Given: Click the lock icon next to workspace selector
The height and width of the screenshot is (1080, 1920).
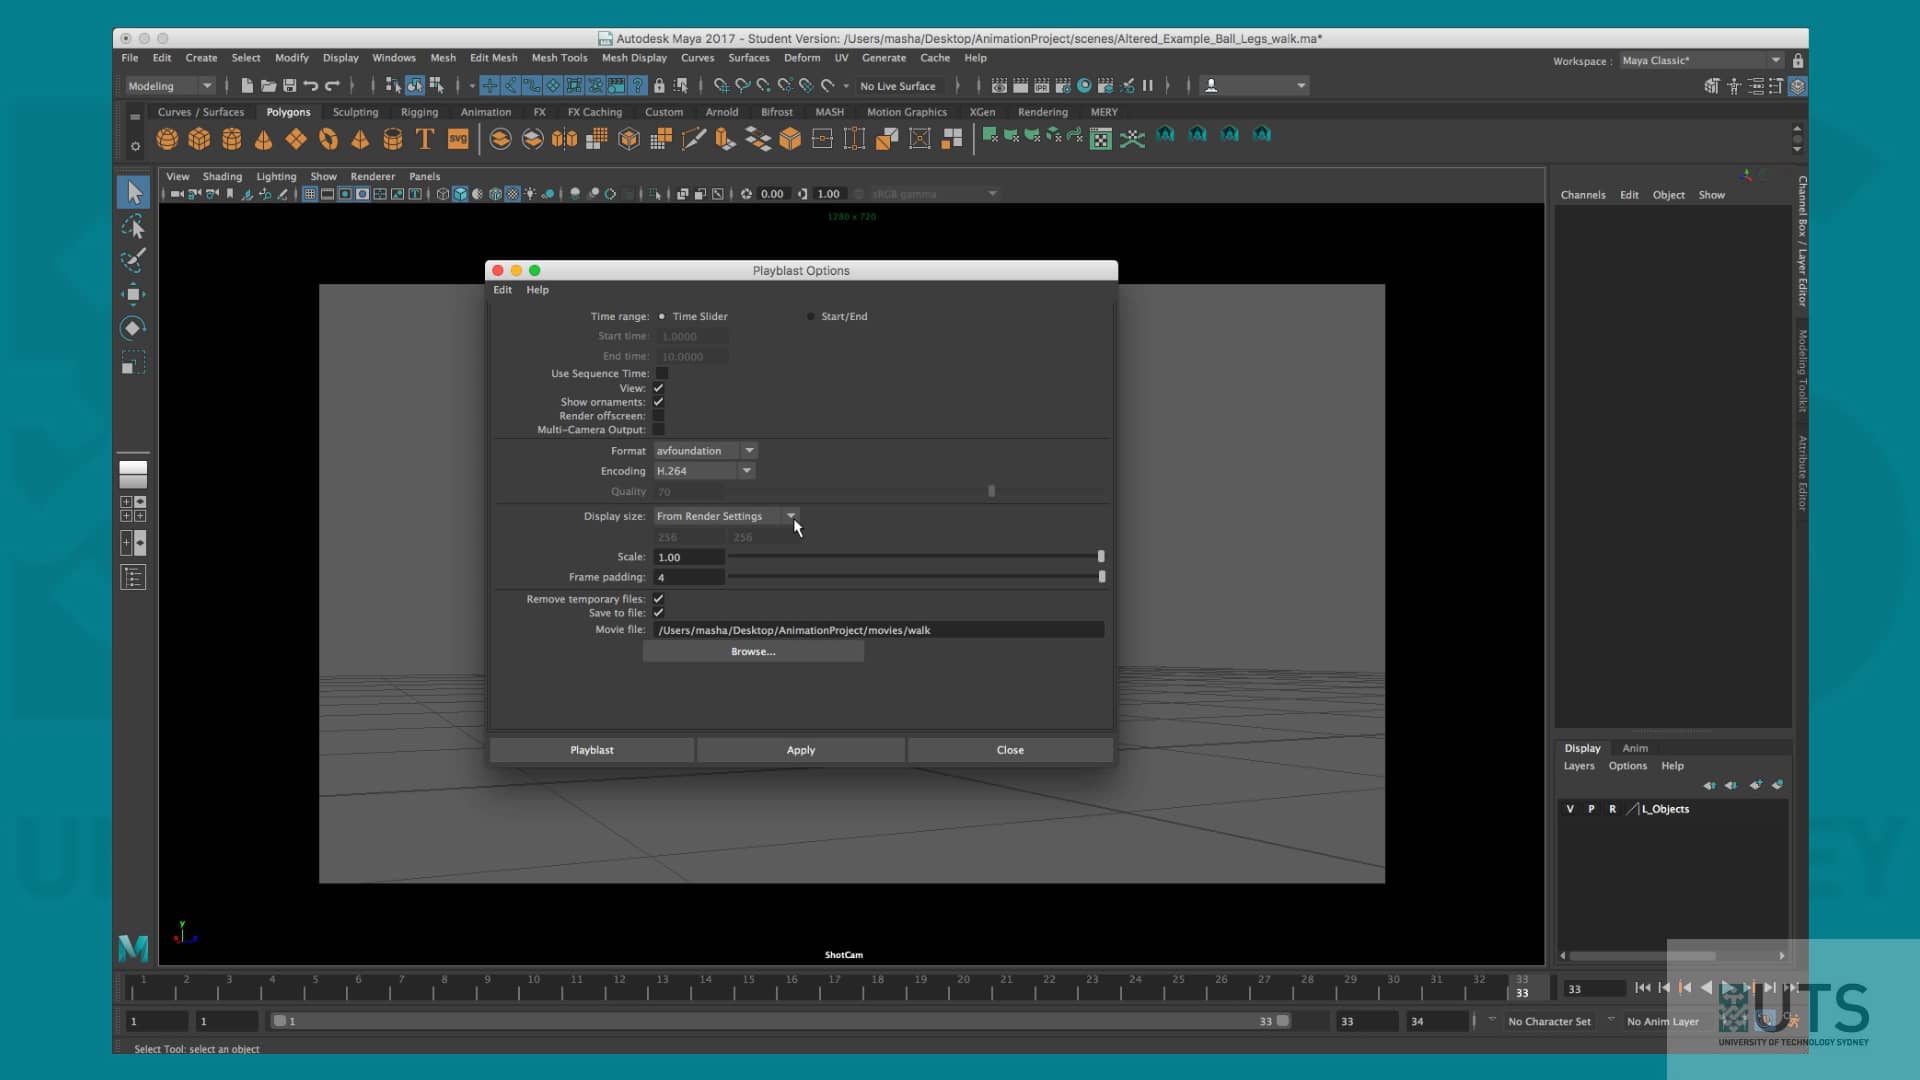Looking at the screenshot, I should 1798,61.
